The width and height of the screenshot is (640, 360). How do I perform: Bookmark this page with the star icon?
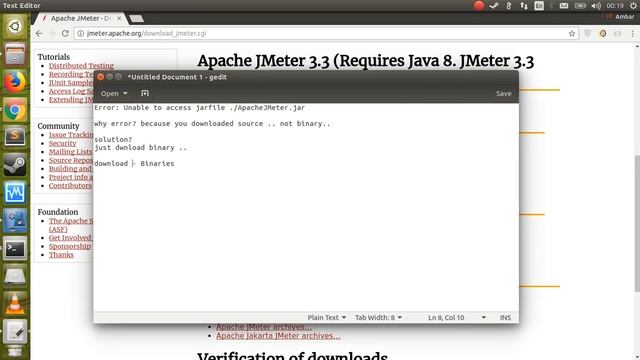click(571, 33)
